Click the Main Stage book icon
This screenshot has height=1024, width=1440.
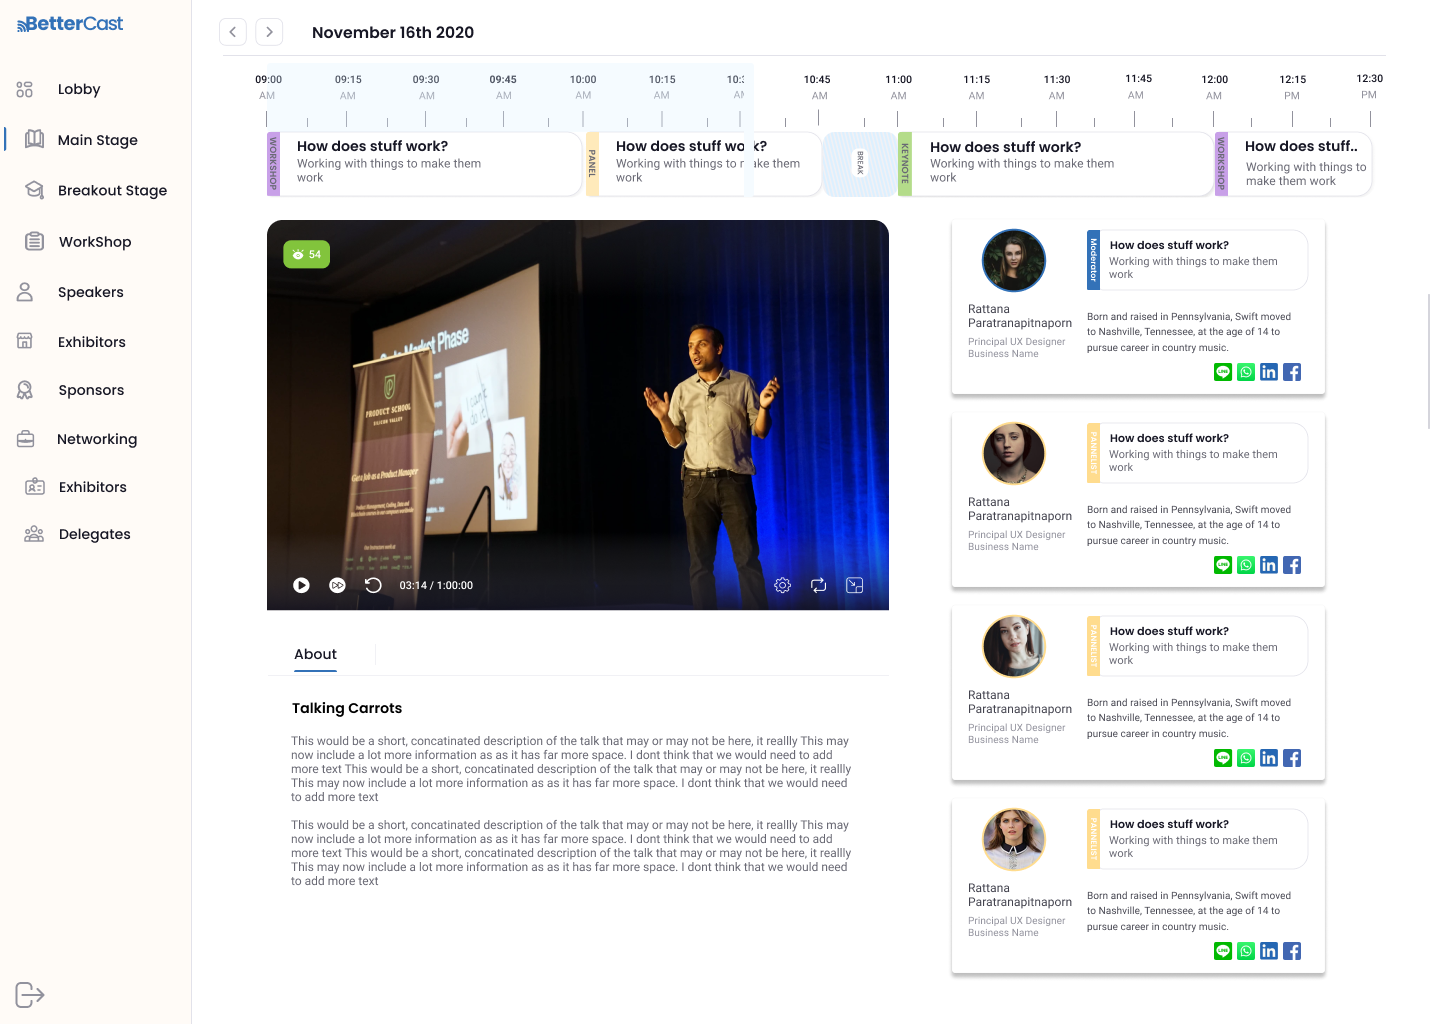(34, 139)
